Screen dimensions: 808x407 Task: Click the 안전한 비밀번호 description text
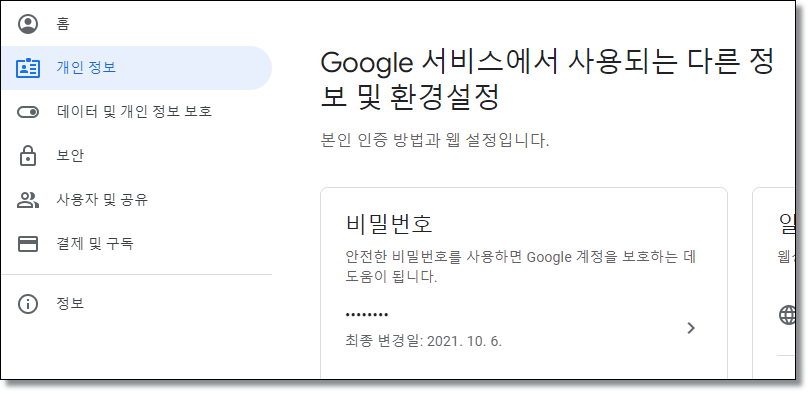520,267
